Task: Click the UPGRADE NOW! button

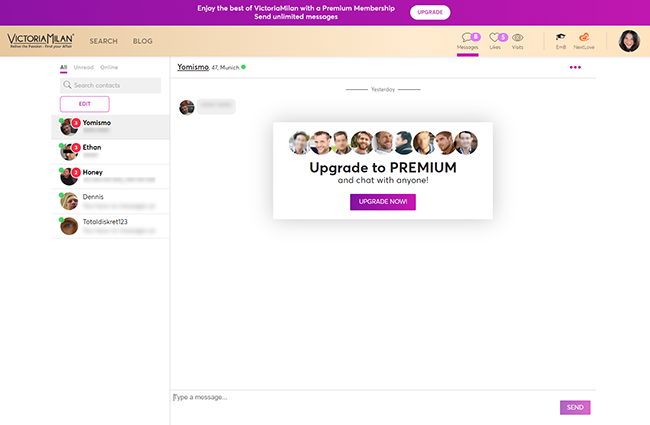Action: (x=382, y=201)
